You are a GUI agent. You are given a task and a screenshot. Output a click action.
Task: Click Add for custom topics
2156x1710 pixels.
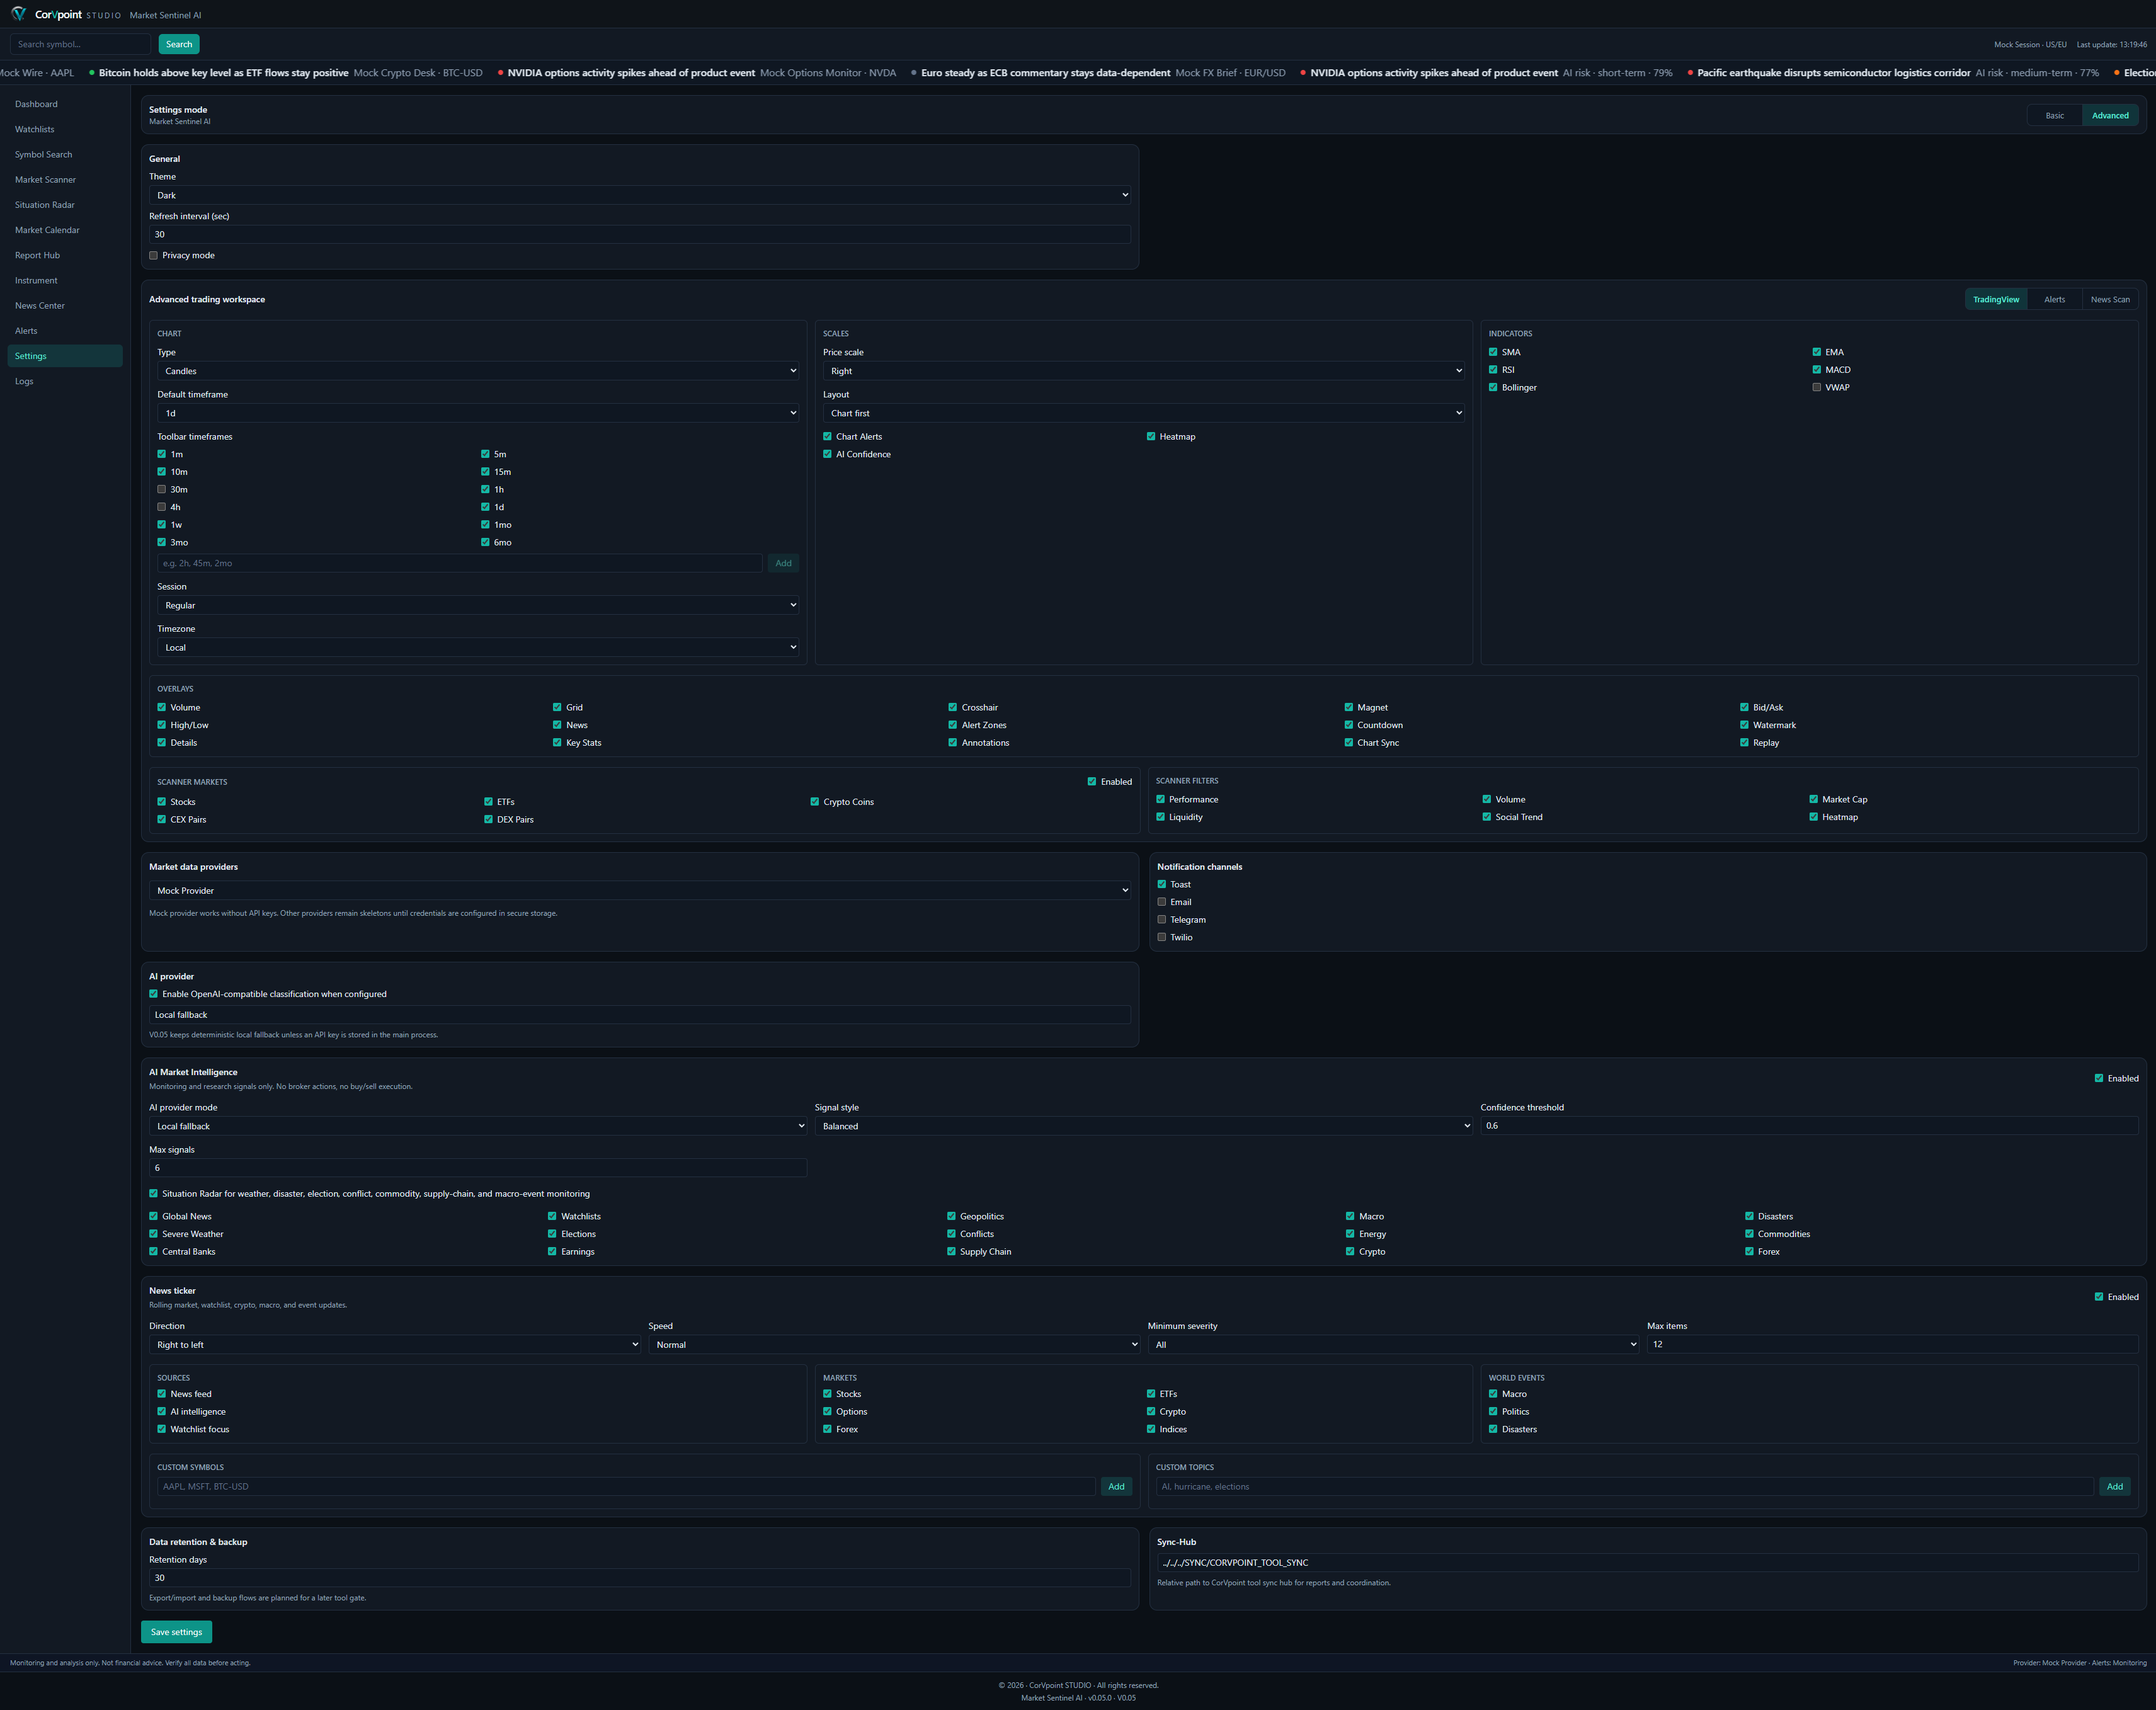pos(2114,1486)
